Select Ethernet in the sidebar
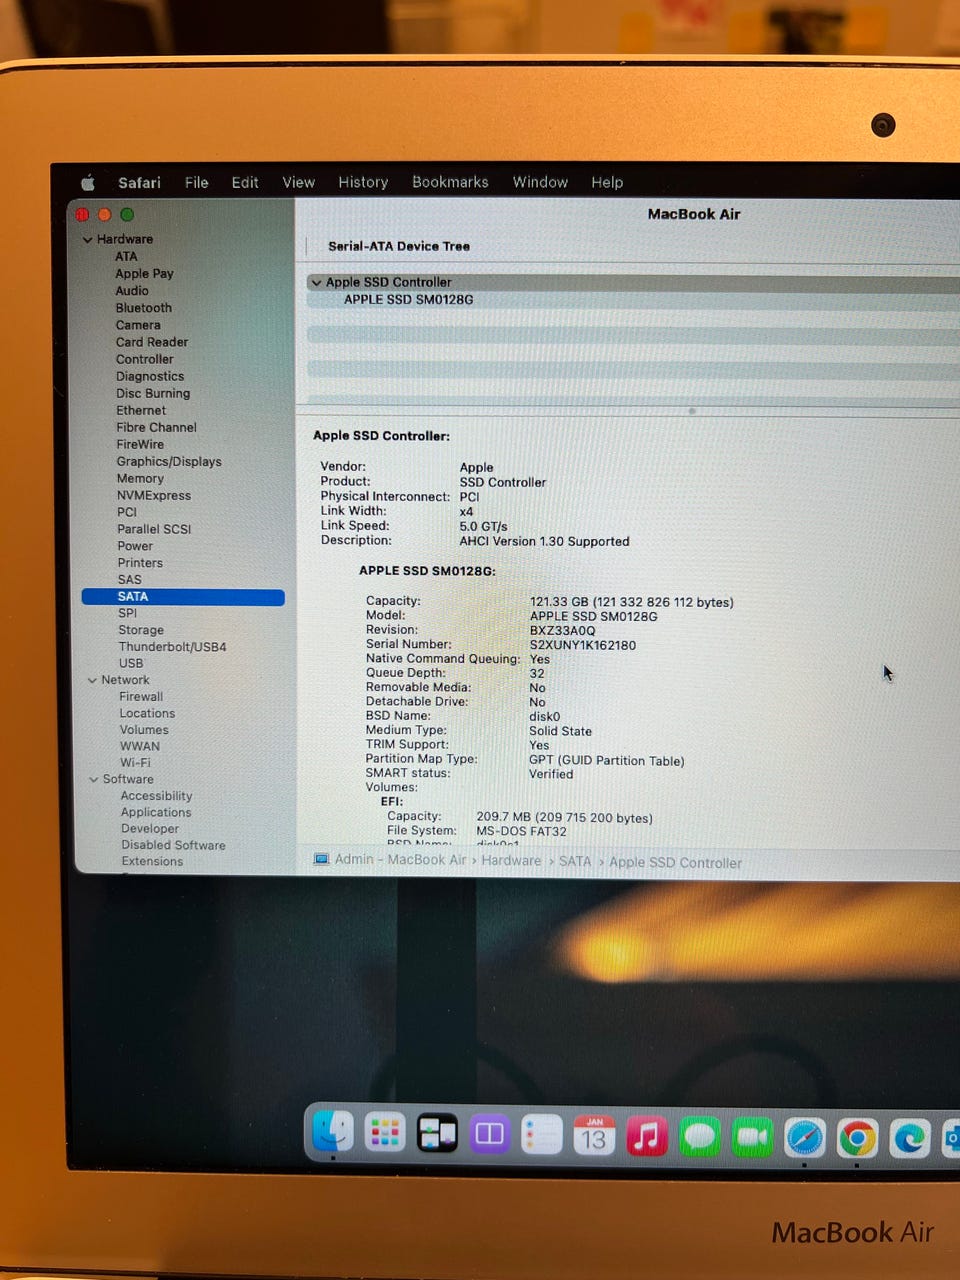This screenshot has width=960, height=1280. (x=141, y=411)
